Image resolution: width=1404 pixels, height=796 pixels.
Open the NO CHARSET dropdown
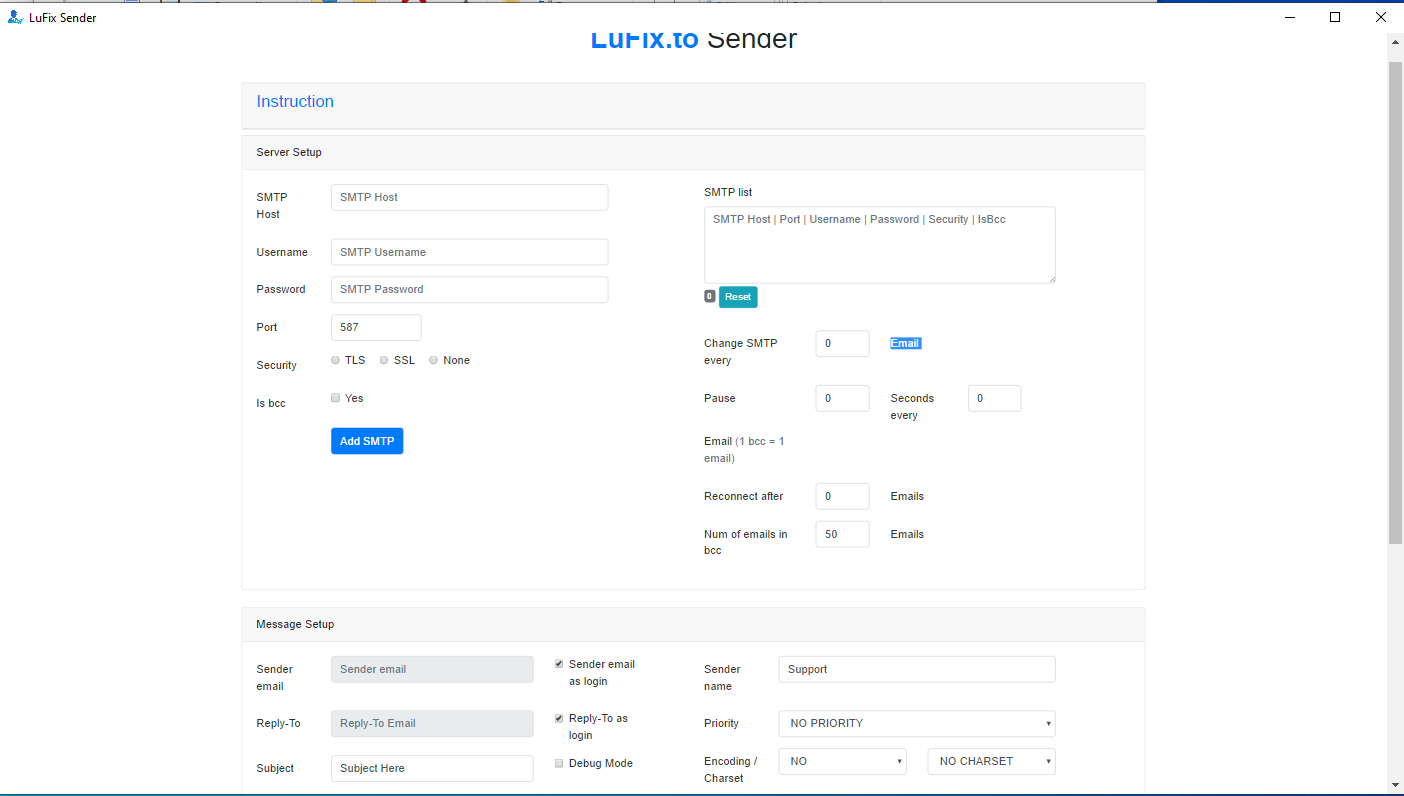tap(991, 761)
